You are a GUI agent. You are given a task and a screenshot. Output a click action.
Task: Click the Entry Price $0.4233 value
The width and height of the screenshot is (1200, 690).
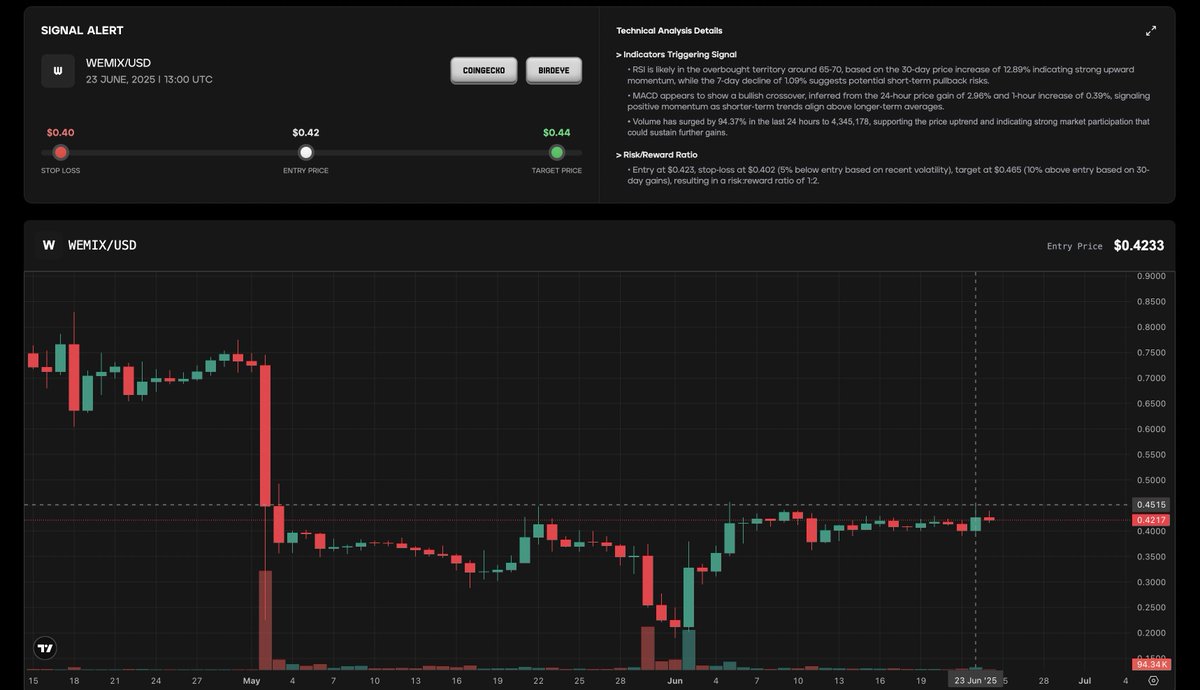(1139, 245)
